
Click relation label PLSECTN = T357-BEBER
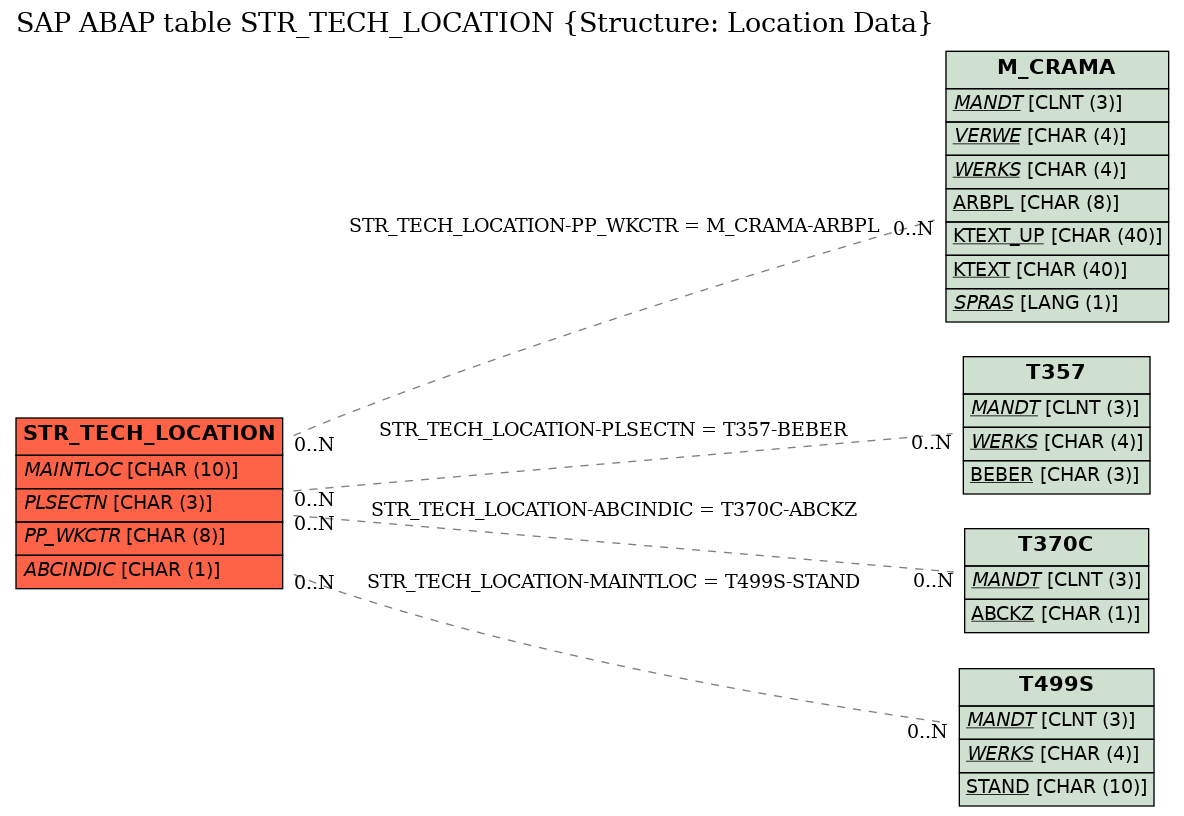pos(613,430)
